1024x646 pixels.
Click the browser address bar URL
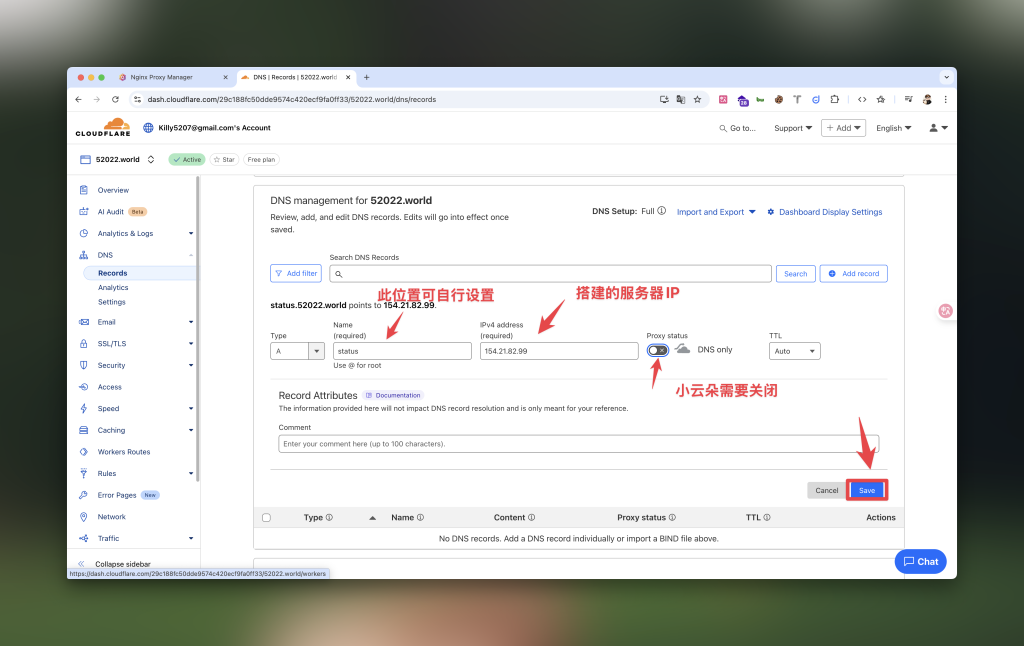(x=291, y=99)
